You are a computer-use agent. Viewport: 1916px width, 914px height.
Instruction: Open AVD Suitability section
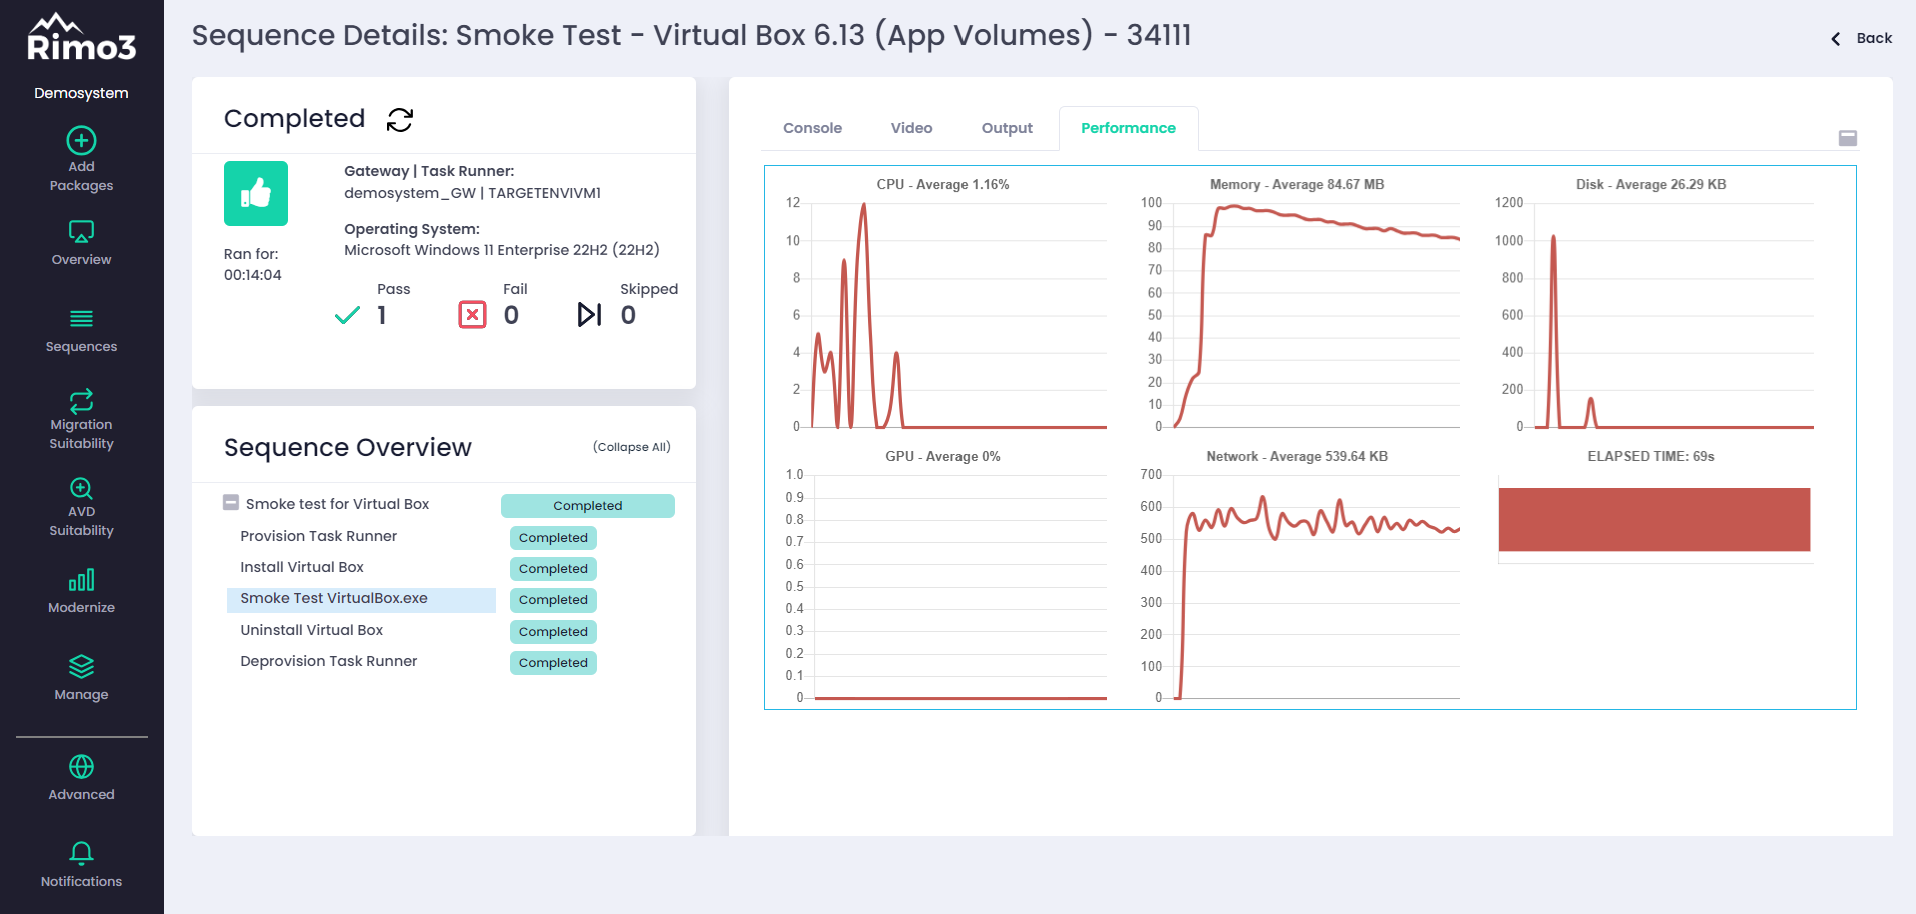point(81,507)
